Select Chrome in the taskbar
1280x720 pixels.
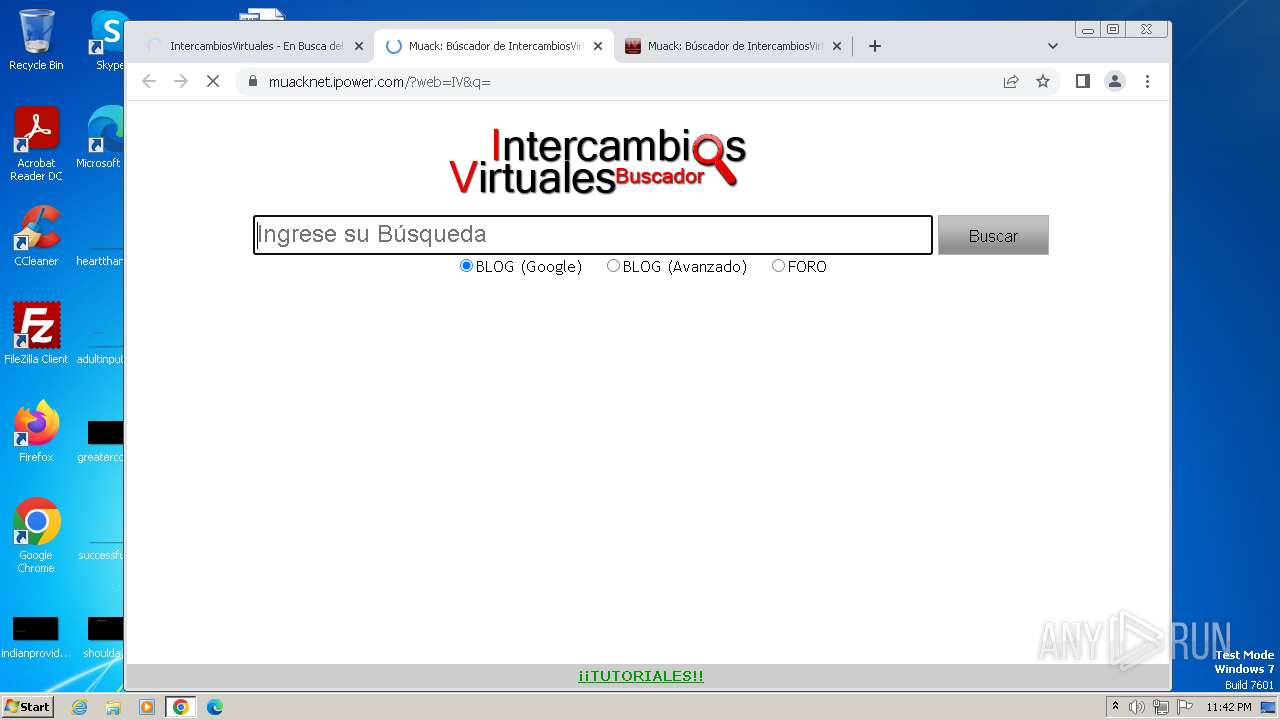181,707
